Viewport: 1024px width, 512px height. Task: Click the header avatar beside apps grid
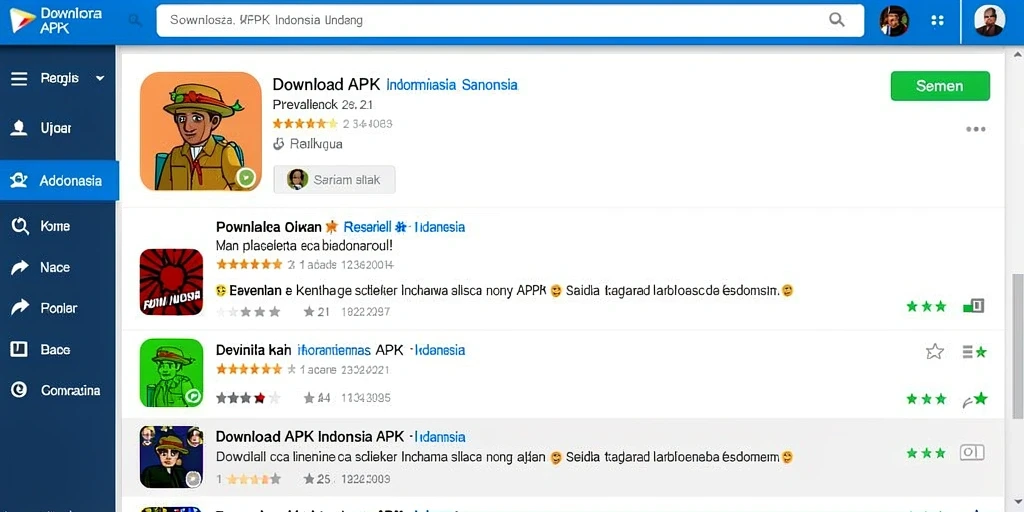[x=894, y=21]
